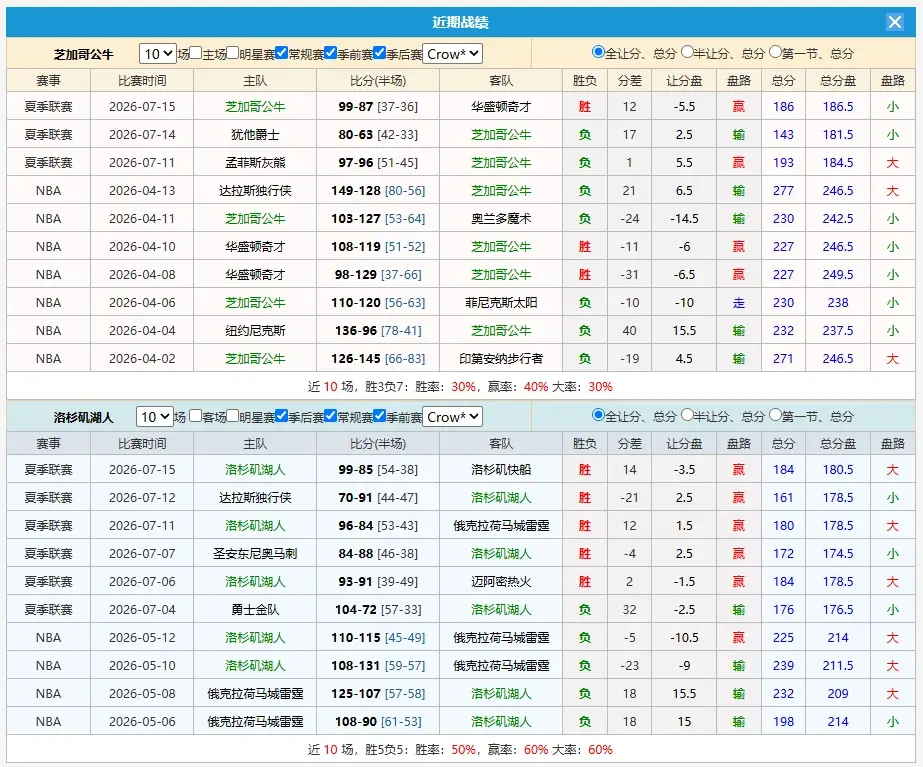Click date 2026-07-12 in 洛杉矶湖人 table

[x=142, y=498]
